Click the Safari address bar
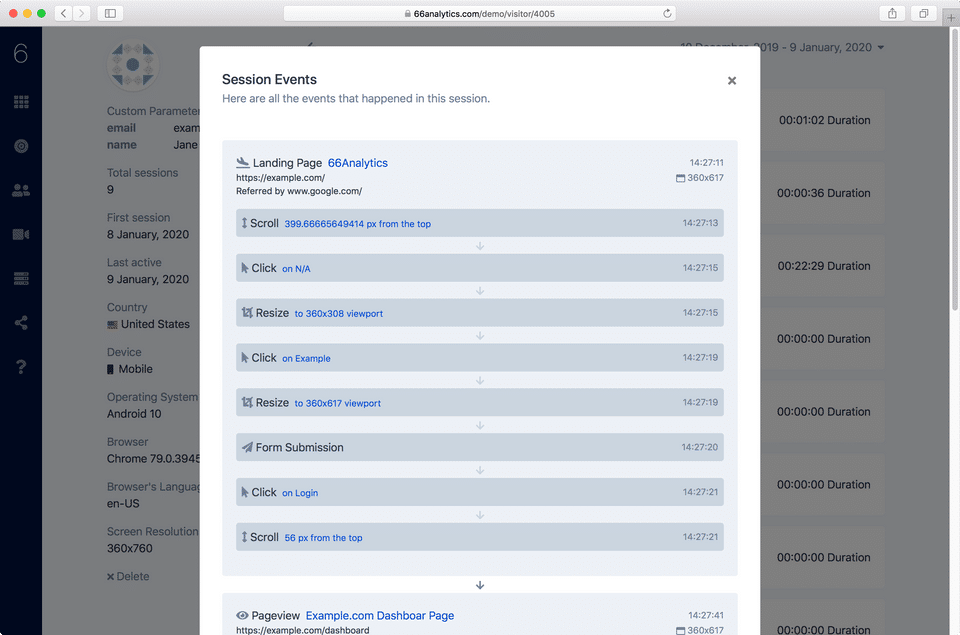960x635 pixels. pyautogui.click(x=480, y=14)
